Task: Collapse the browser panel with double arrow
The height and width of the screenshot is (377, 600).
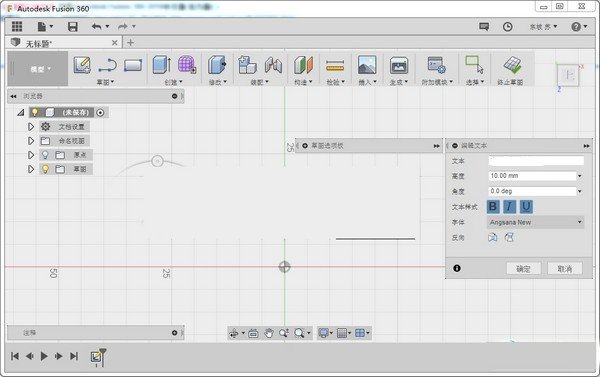Action: click(x=13, y=96)
